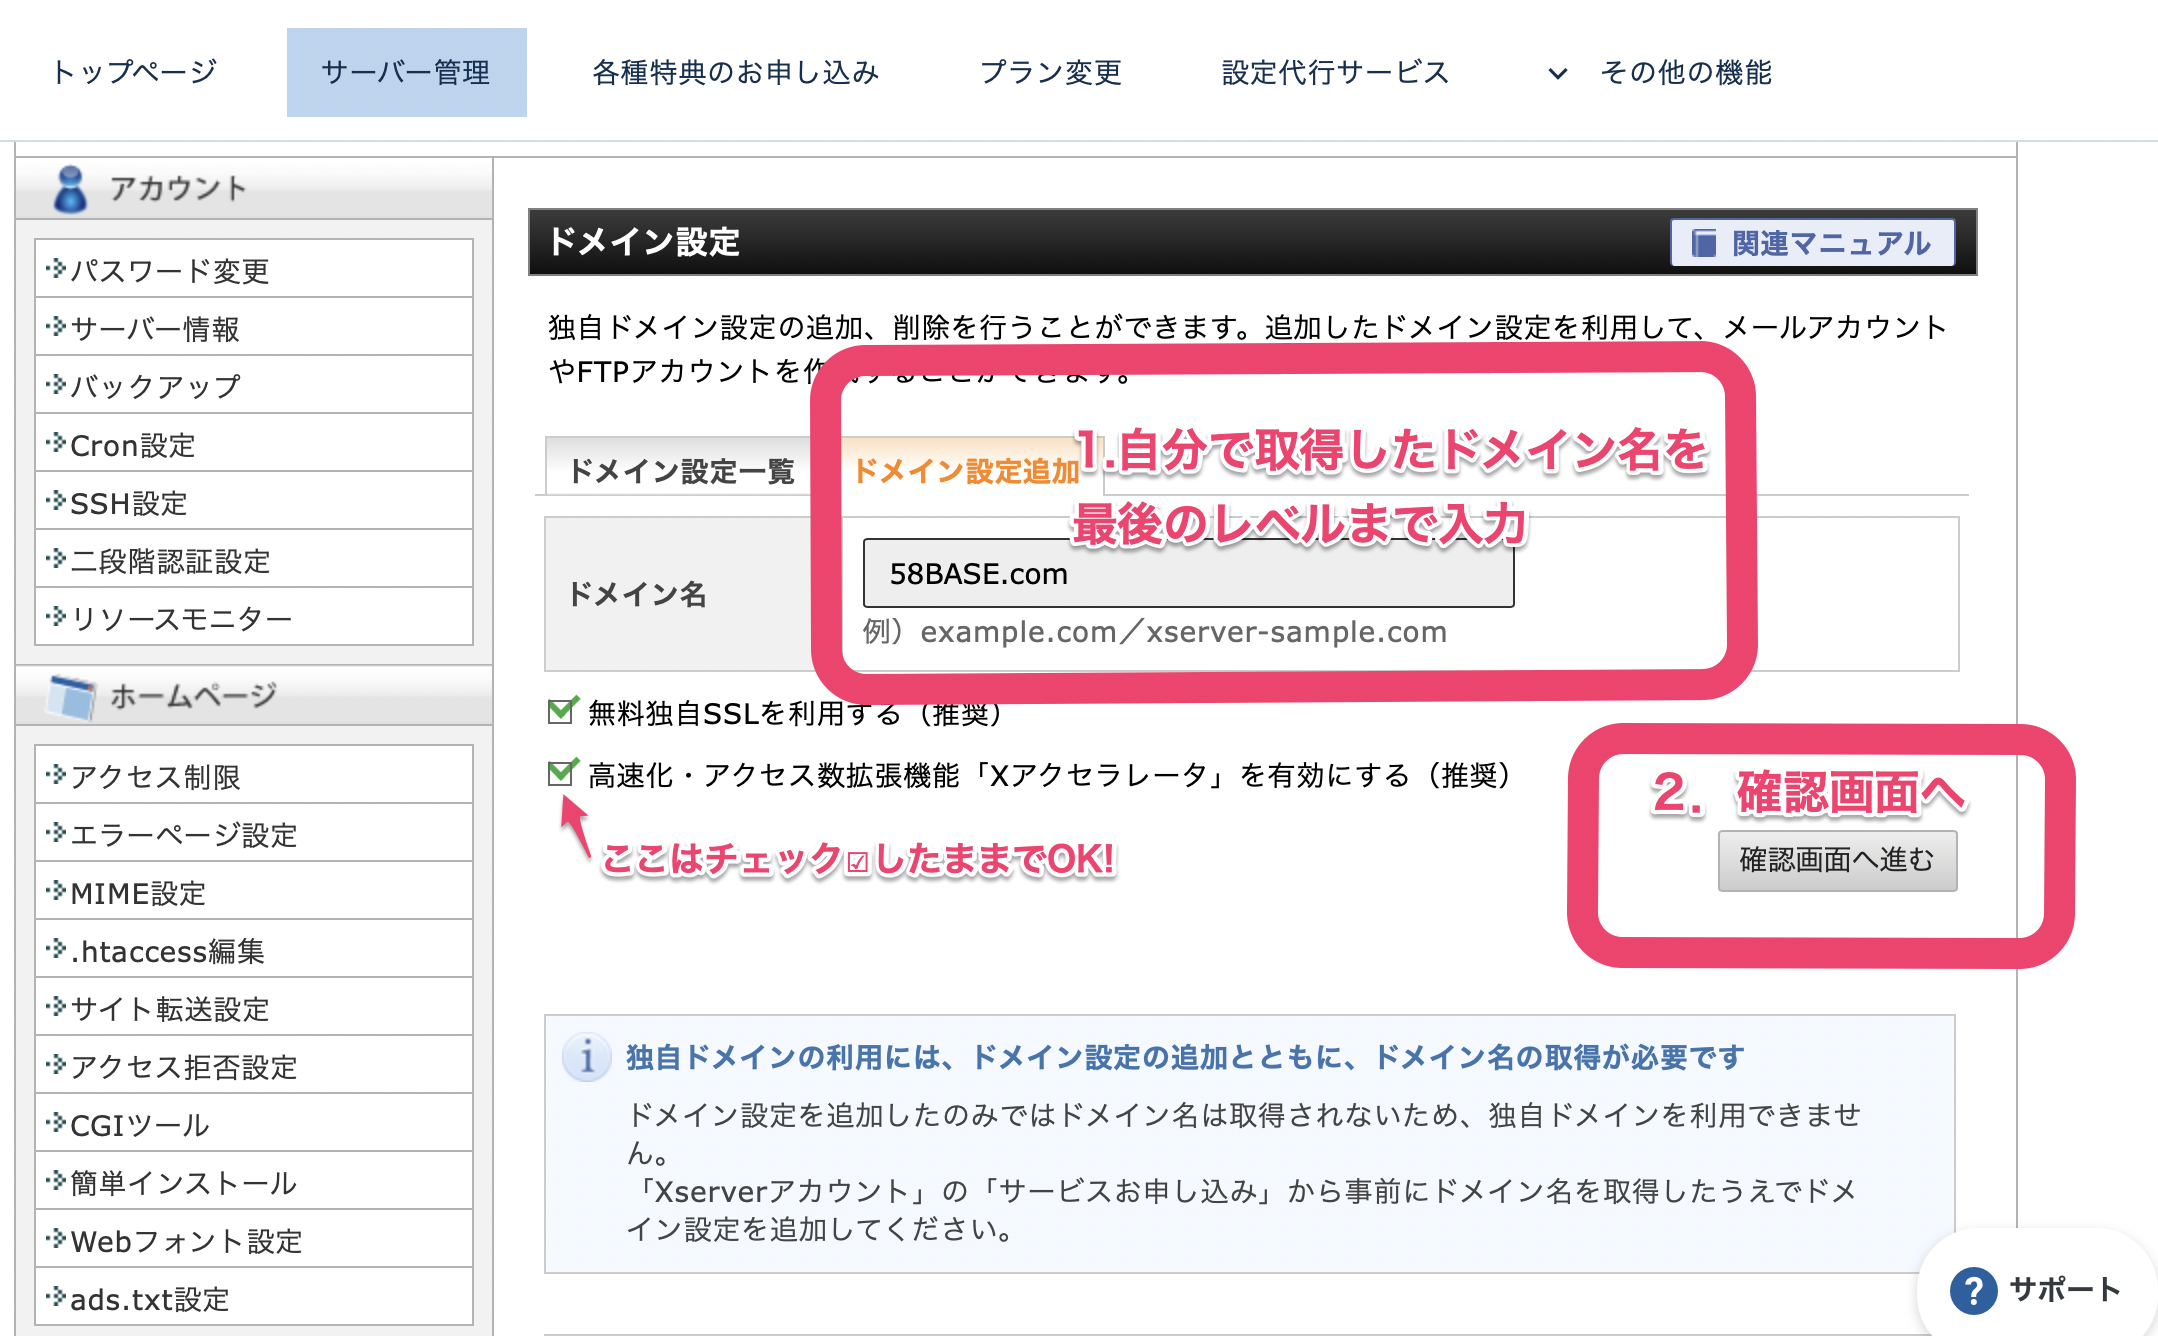The height and width of the screenshot is (1336, 2158).
Task: Open the SSH設定 link
Action: [x=129, y=503]
